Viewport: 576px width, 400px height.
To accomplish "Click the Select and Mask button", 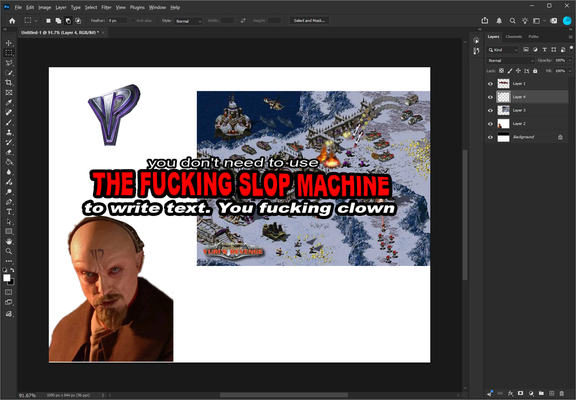I will (309, 21).
